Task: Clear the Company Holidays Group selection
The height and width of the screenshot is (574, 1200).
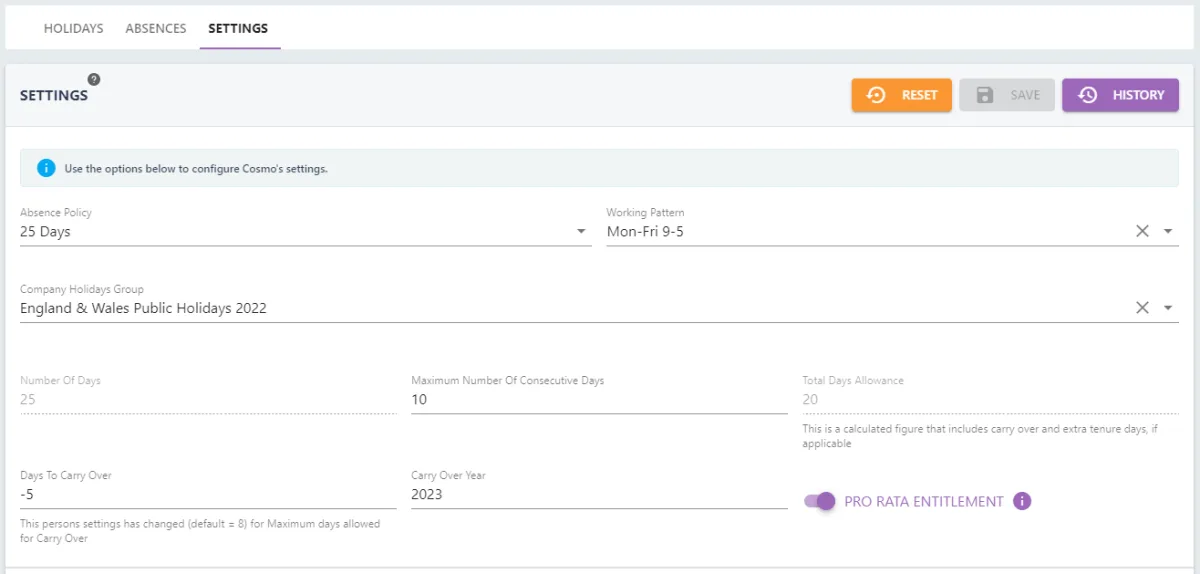Action: [x=1142, y=308]
